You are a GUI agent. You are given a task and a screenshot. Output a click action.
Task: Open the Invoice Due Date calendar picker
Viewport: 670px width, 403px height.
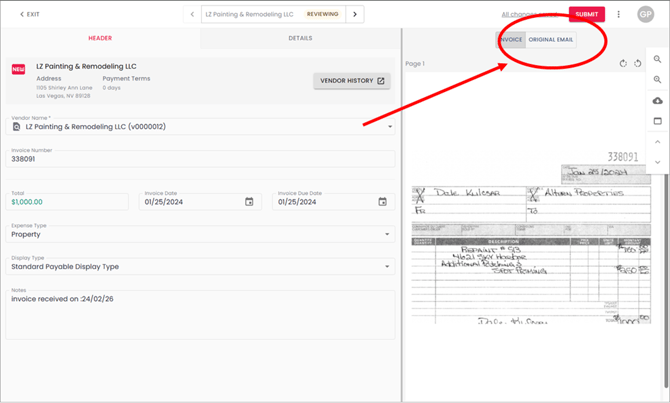(382, 202)
